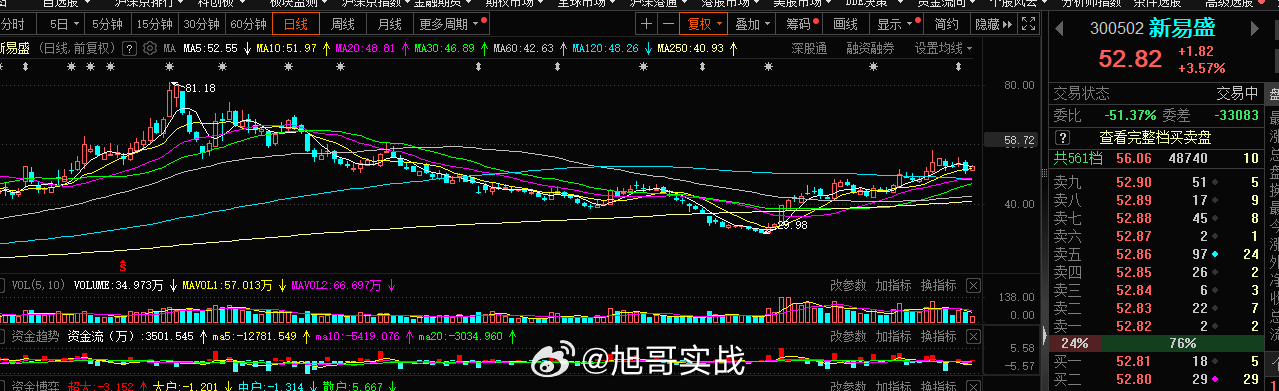
Task: Click 改参数 in the 资金趋势 panel
Action: tap(847, 336)
